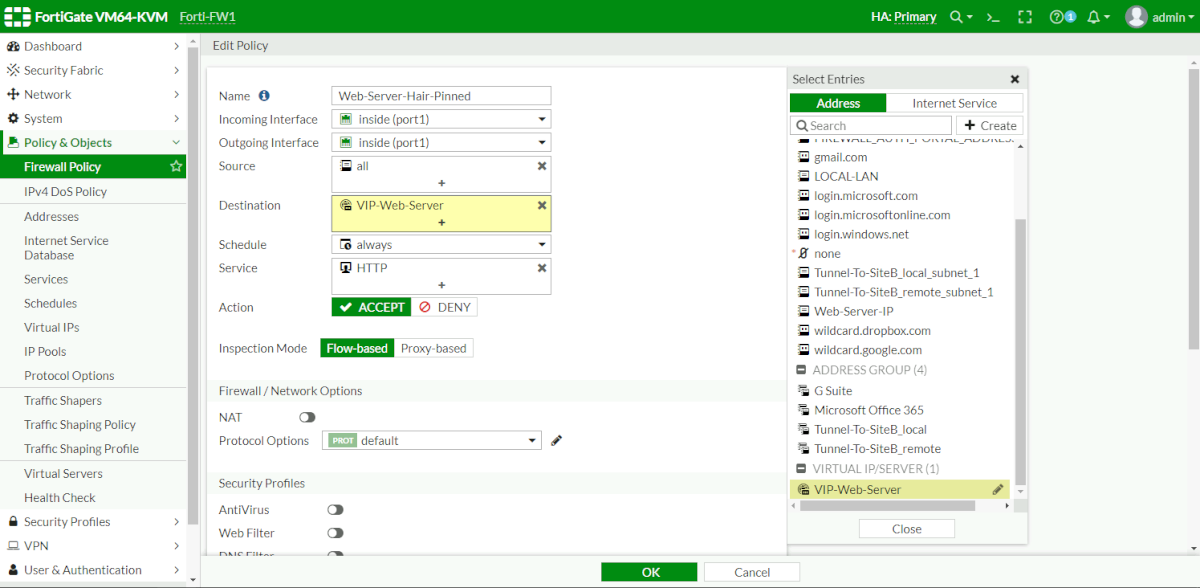Click the favorite star on Firewall Policy
This screenshot has height=588, width=1200.
click(x=177, y=167)
